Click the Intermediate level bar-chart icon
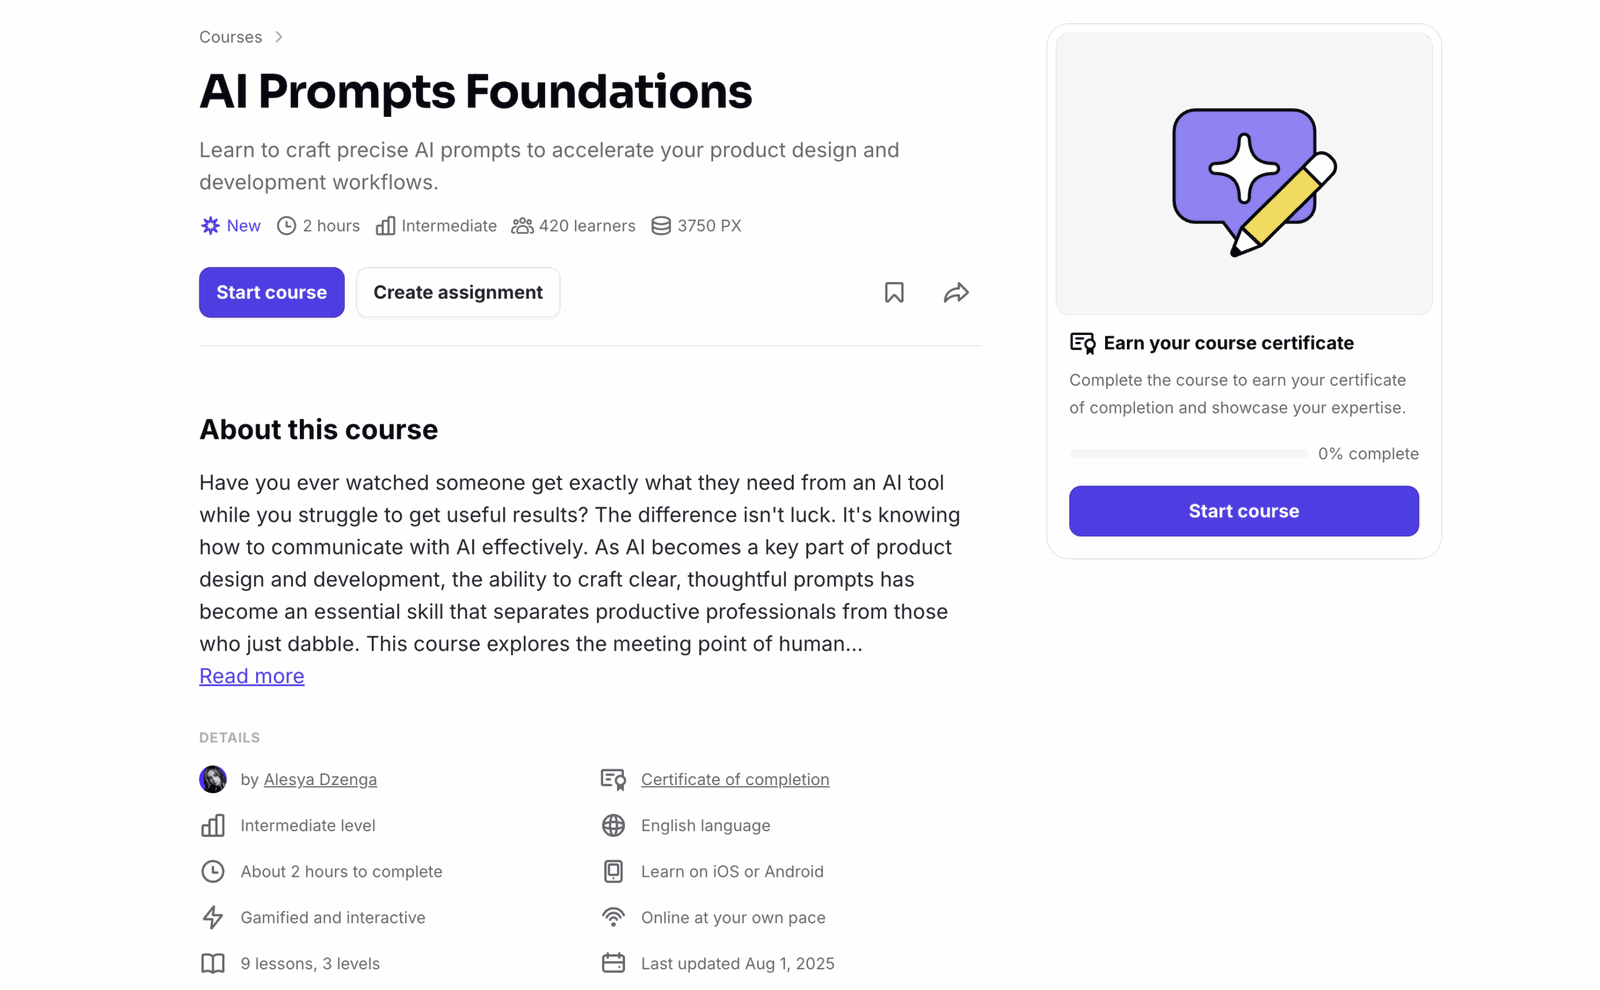Viewport: 1600px width, 990px height. (x=213, y=825)
